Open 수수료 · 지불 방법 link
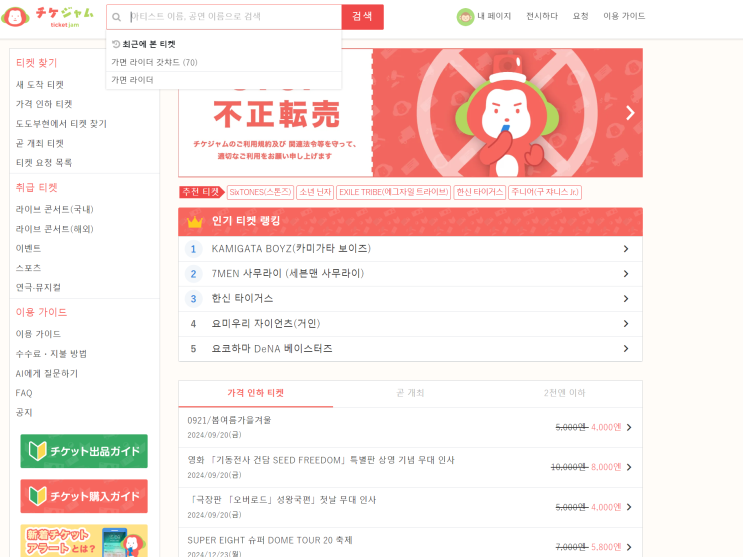The width and height of the screenshot is (743, 557). point(51,354)
